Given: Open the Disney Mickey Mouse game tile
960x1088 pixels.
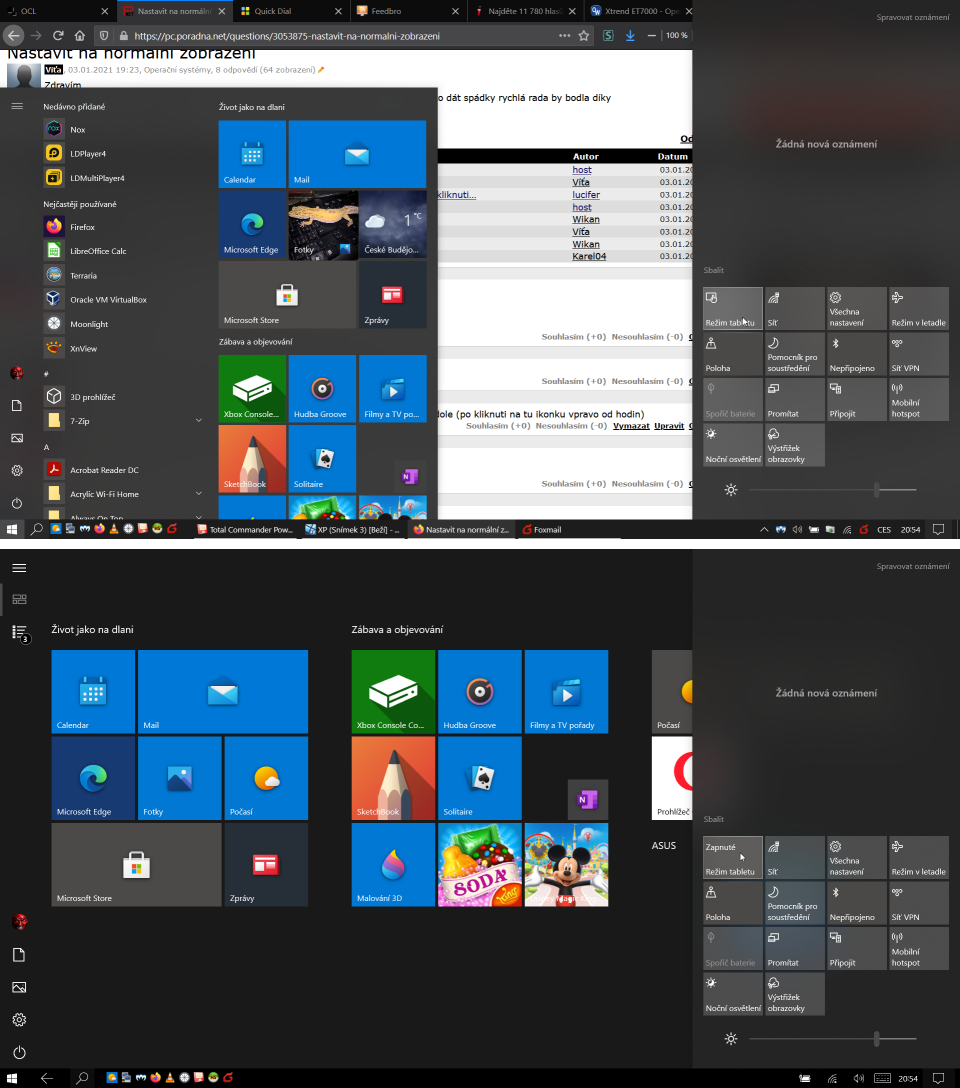Looking at the screenshot, I should [x=567, y=865].
